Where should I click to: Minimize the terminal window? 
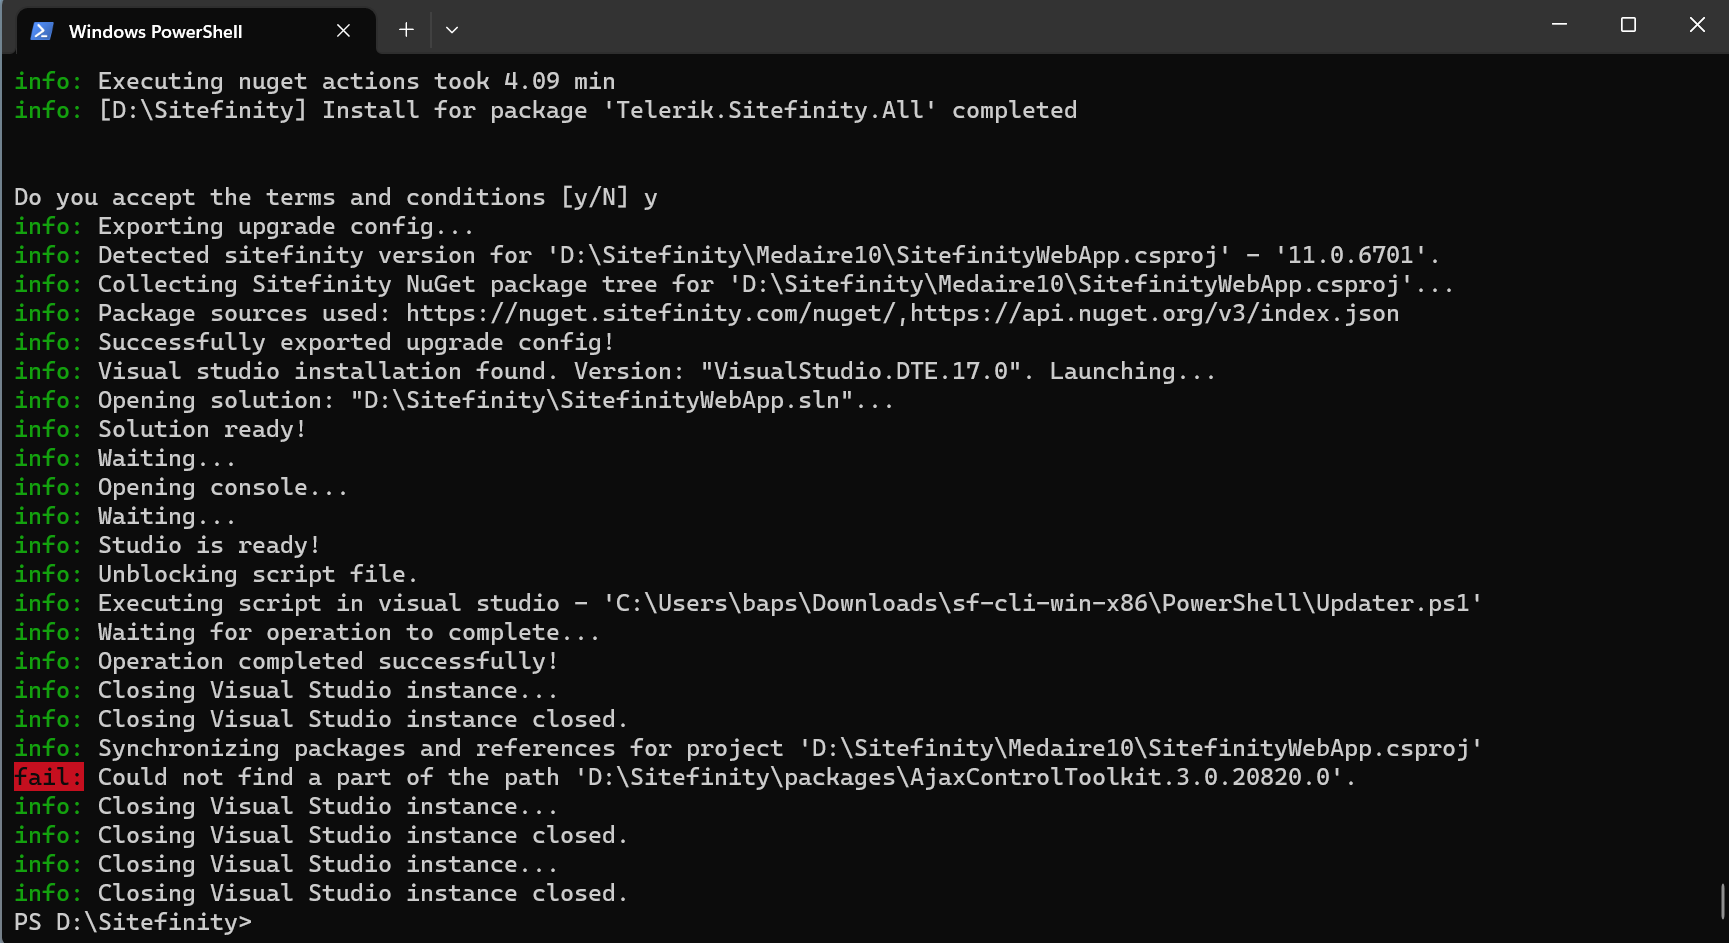(x=1559, y=25)
